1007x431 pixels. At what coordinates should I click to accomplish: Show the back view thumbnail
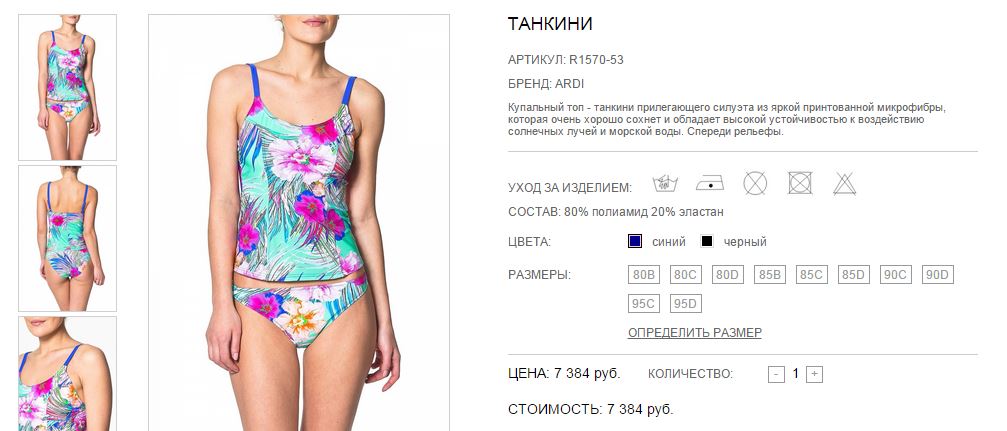67,238
